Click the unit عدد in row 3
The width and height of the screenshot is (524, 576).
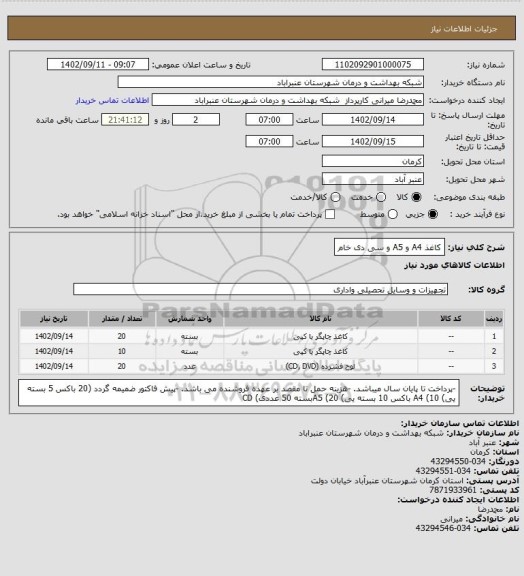(190, 366)
